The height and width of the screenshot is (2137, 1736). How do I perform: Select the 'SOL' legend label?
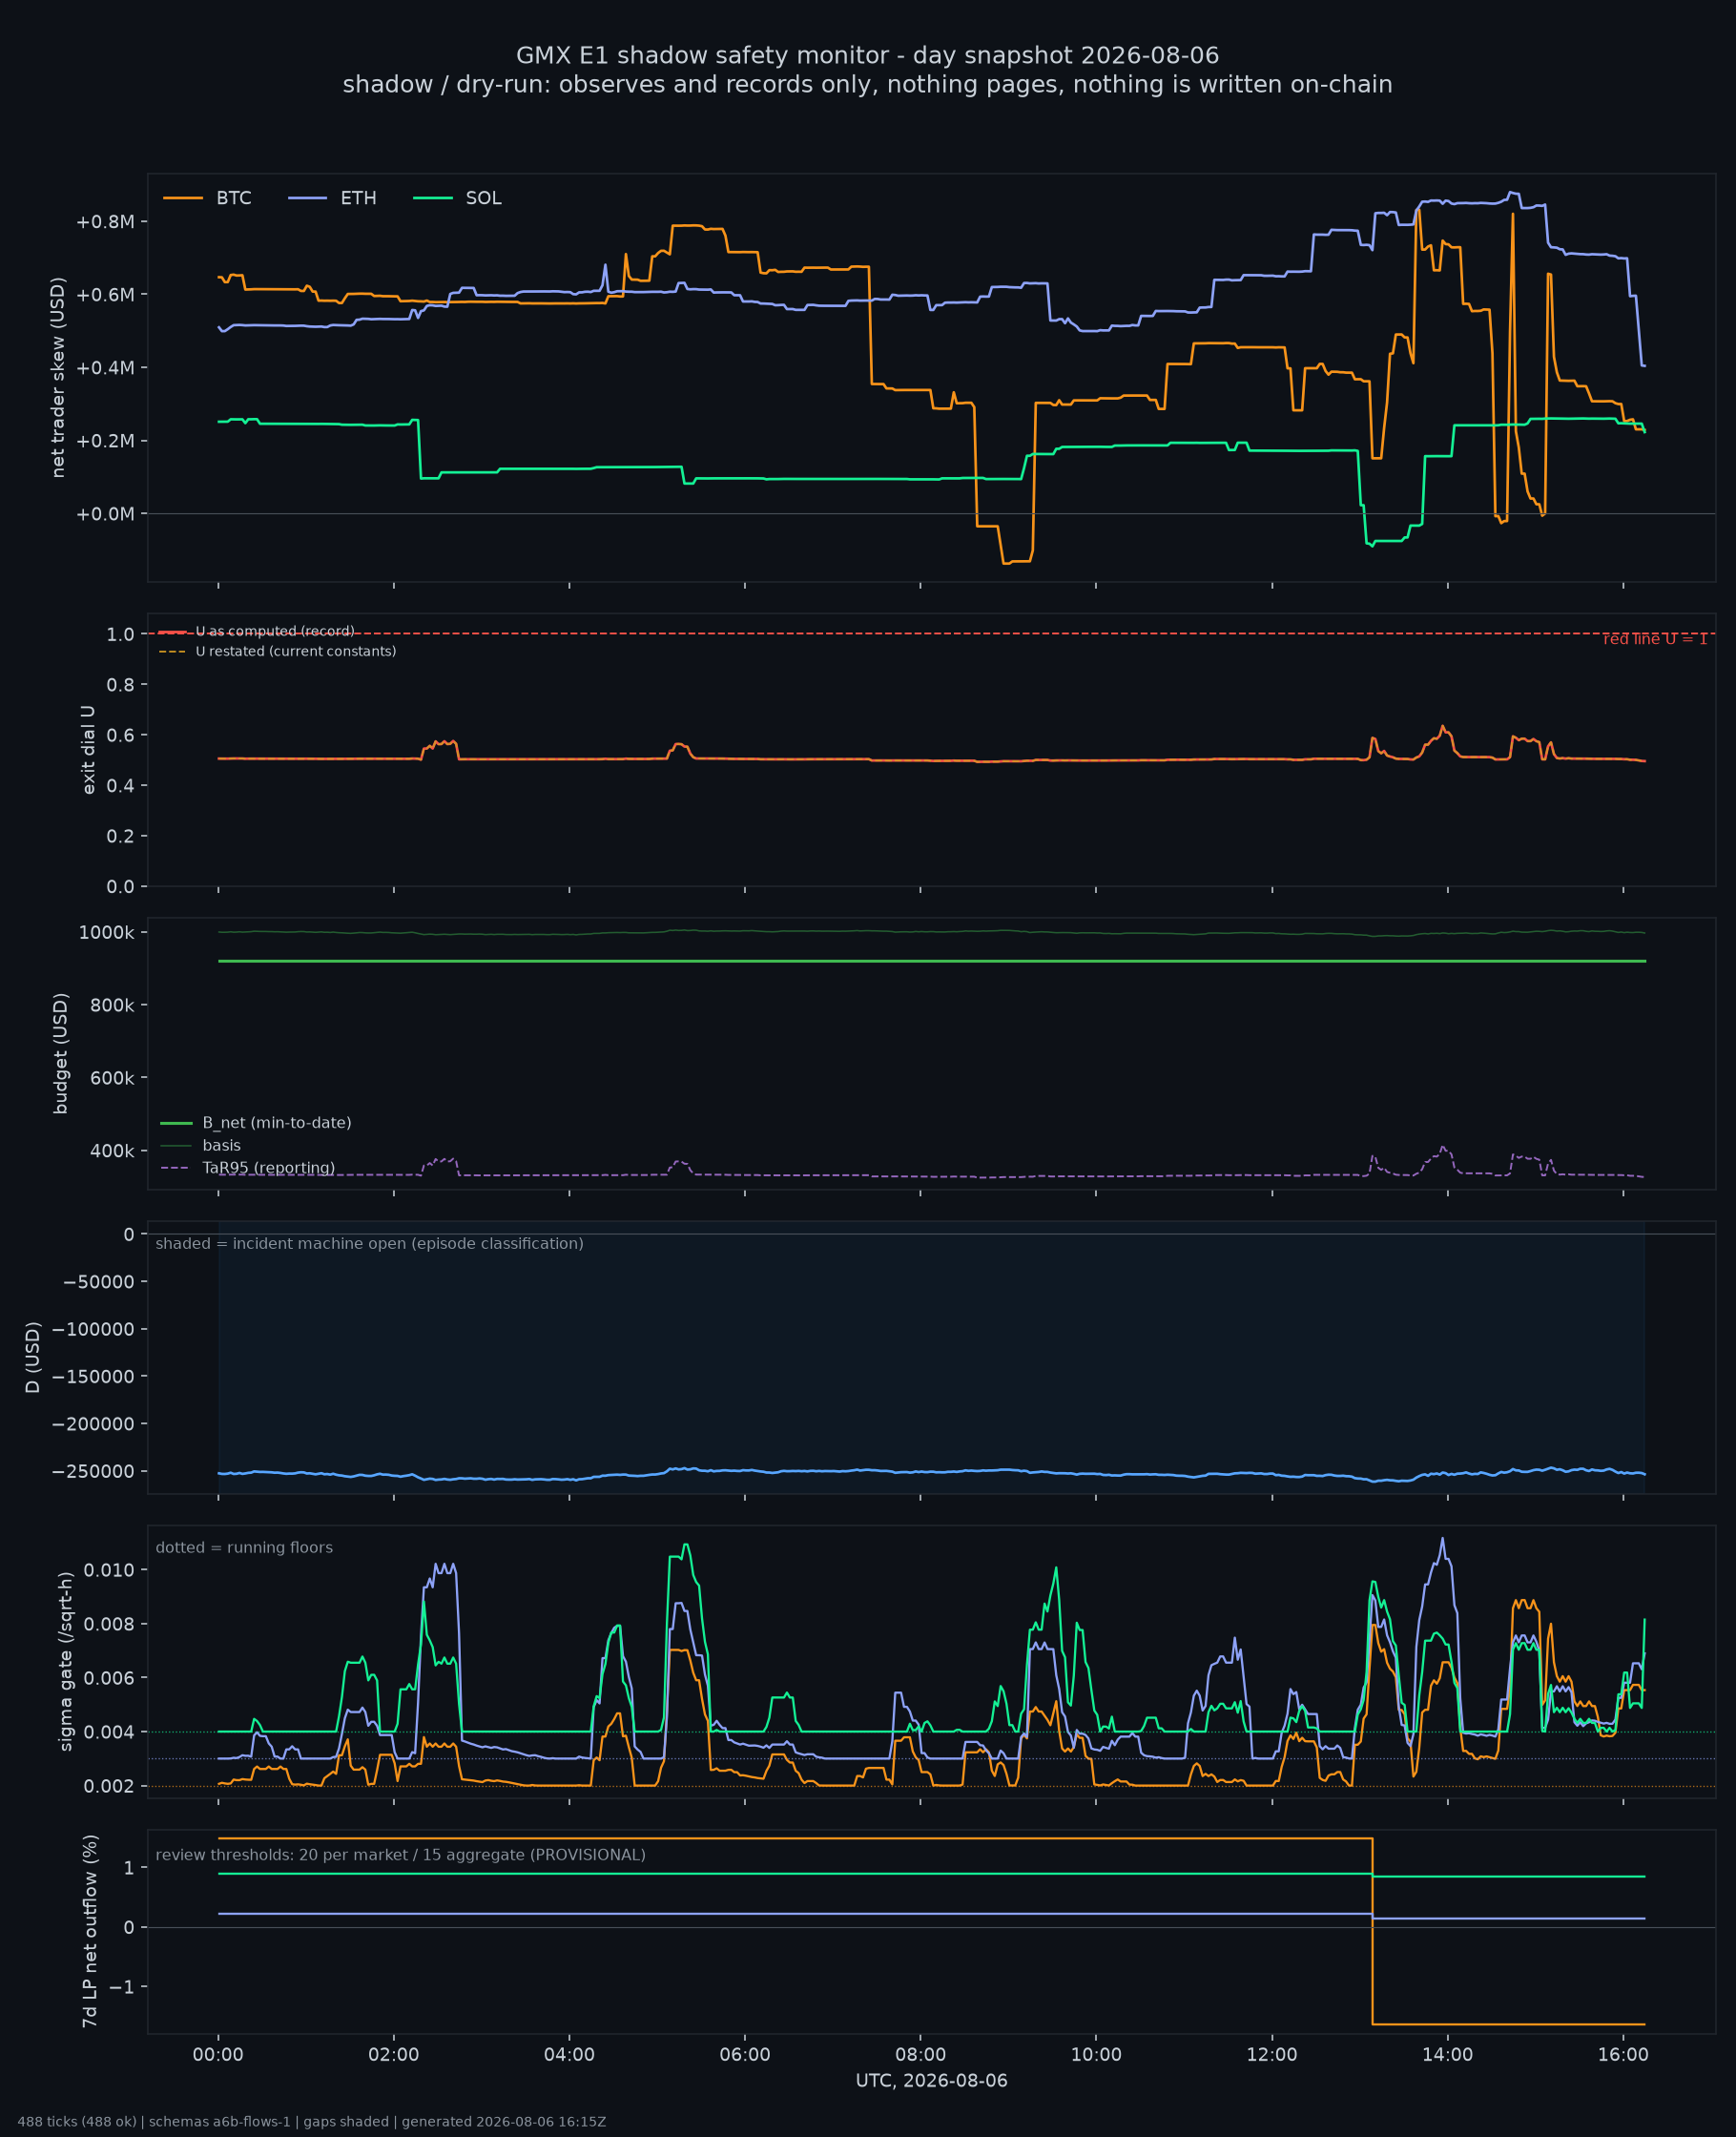(484, 198)
